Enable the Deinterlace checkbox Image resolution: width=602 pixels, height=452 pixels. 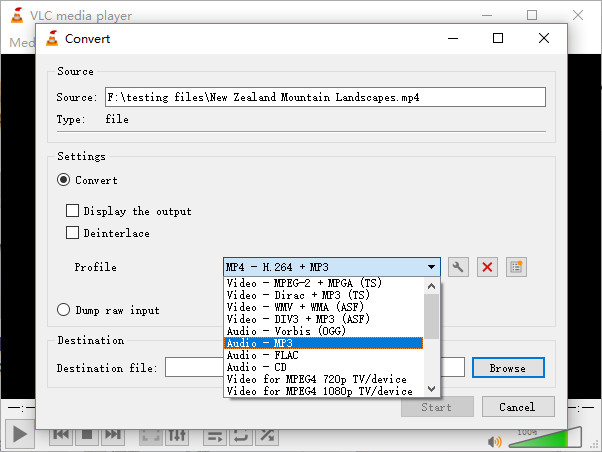[72, 232]
